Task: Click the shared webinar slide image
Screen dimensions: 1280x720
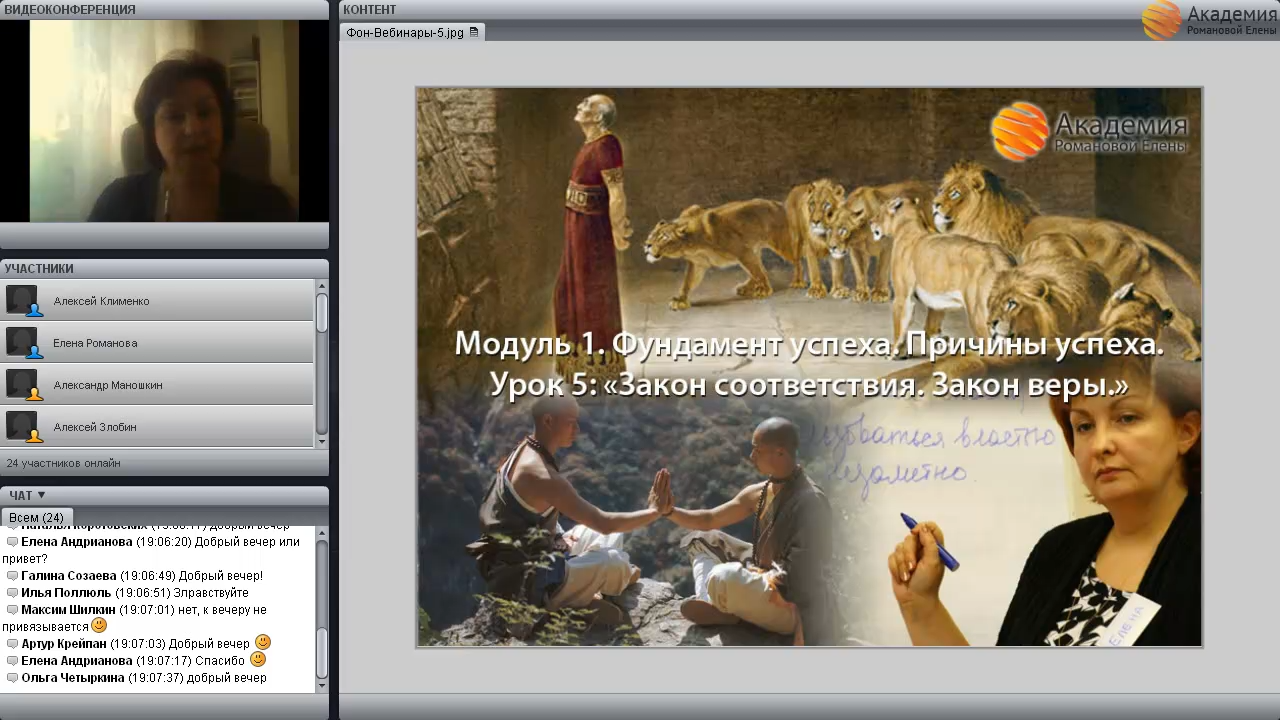Action: (x=809, y=367)
